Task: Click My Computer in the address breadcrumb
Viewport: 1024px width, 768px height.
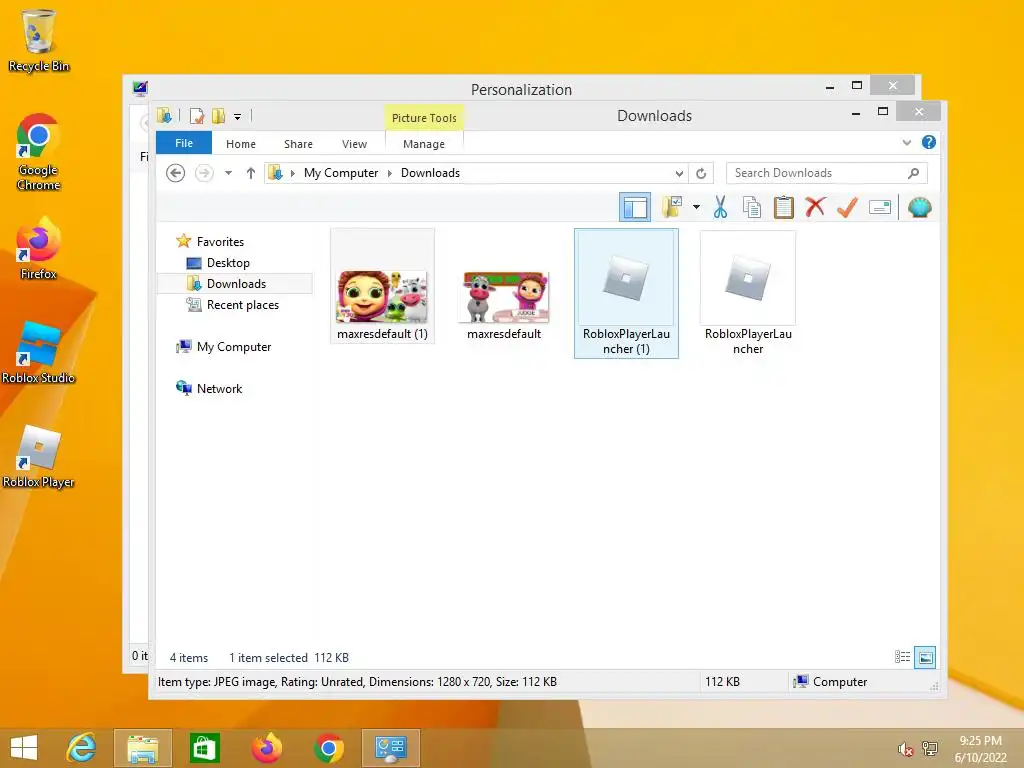Action: tap(341, 173)
